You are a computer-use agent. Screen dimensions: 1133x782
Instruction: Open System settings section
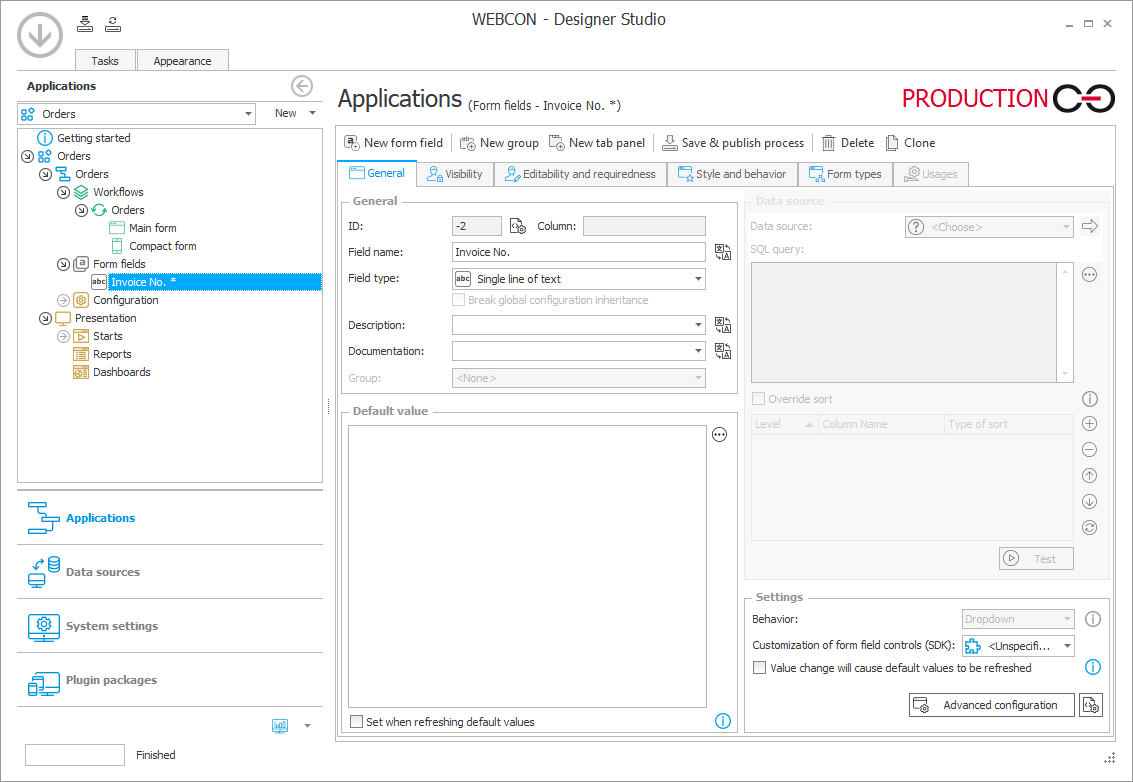pyautogui.click(x=170, y=626)
